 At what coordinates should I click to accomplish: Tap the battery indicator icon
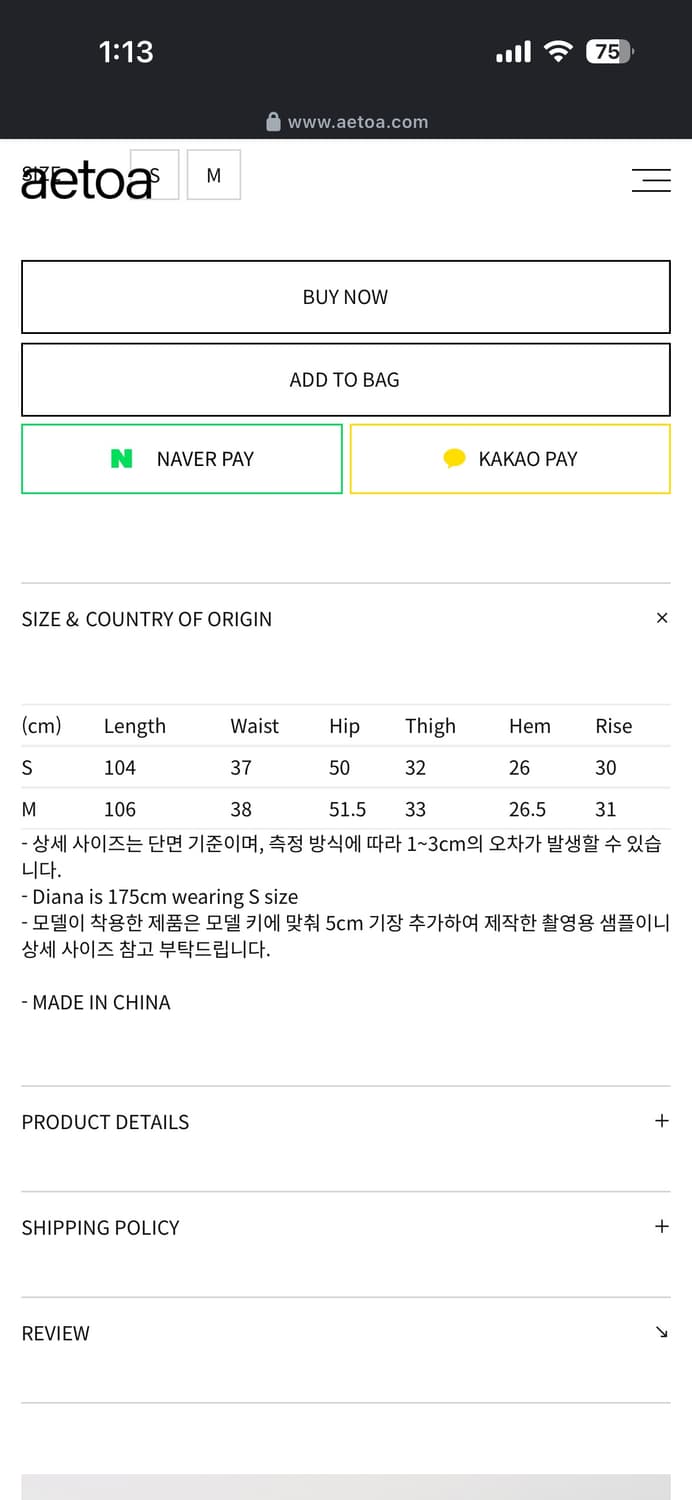click(608, 50)
